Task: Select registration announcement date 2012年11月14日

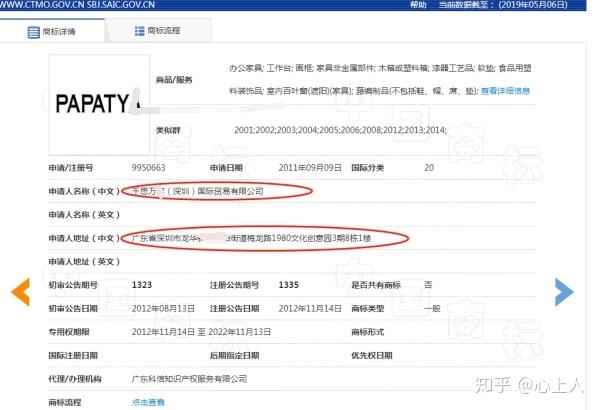Action: pyautogui.click(x=310, y=309)
